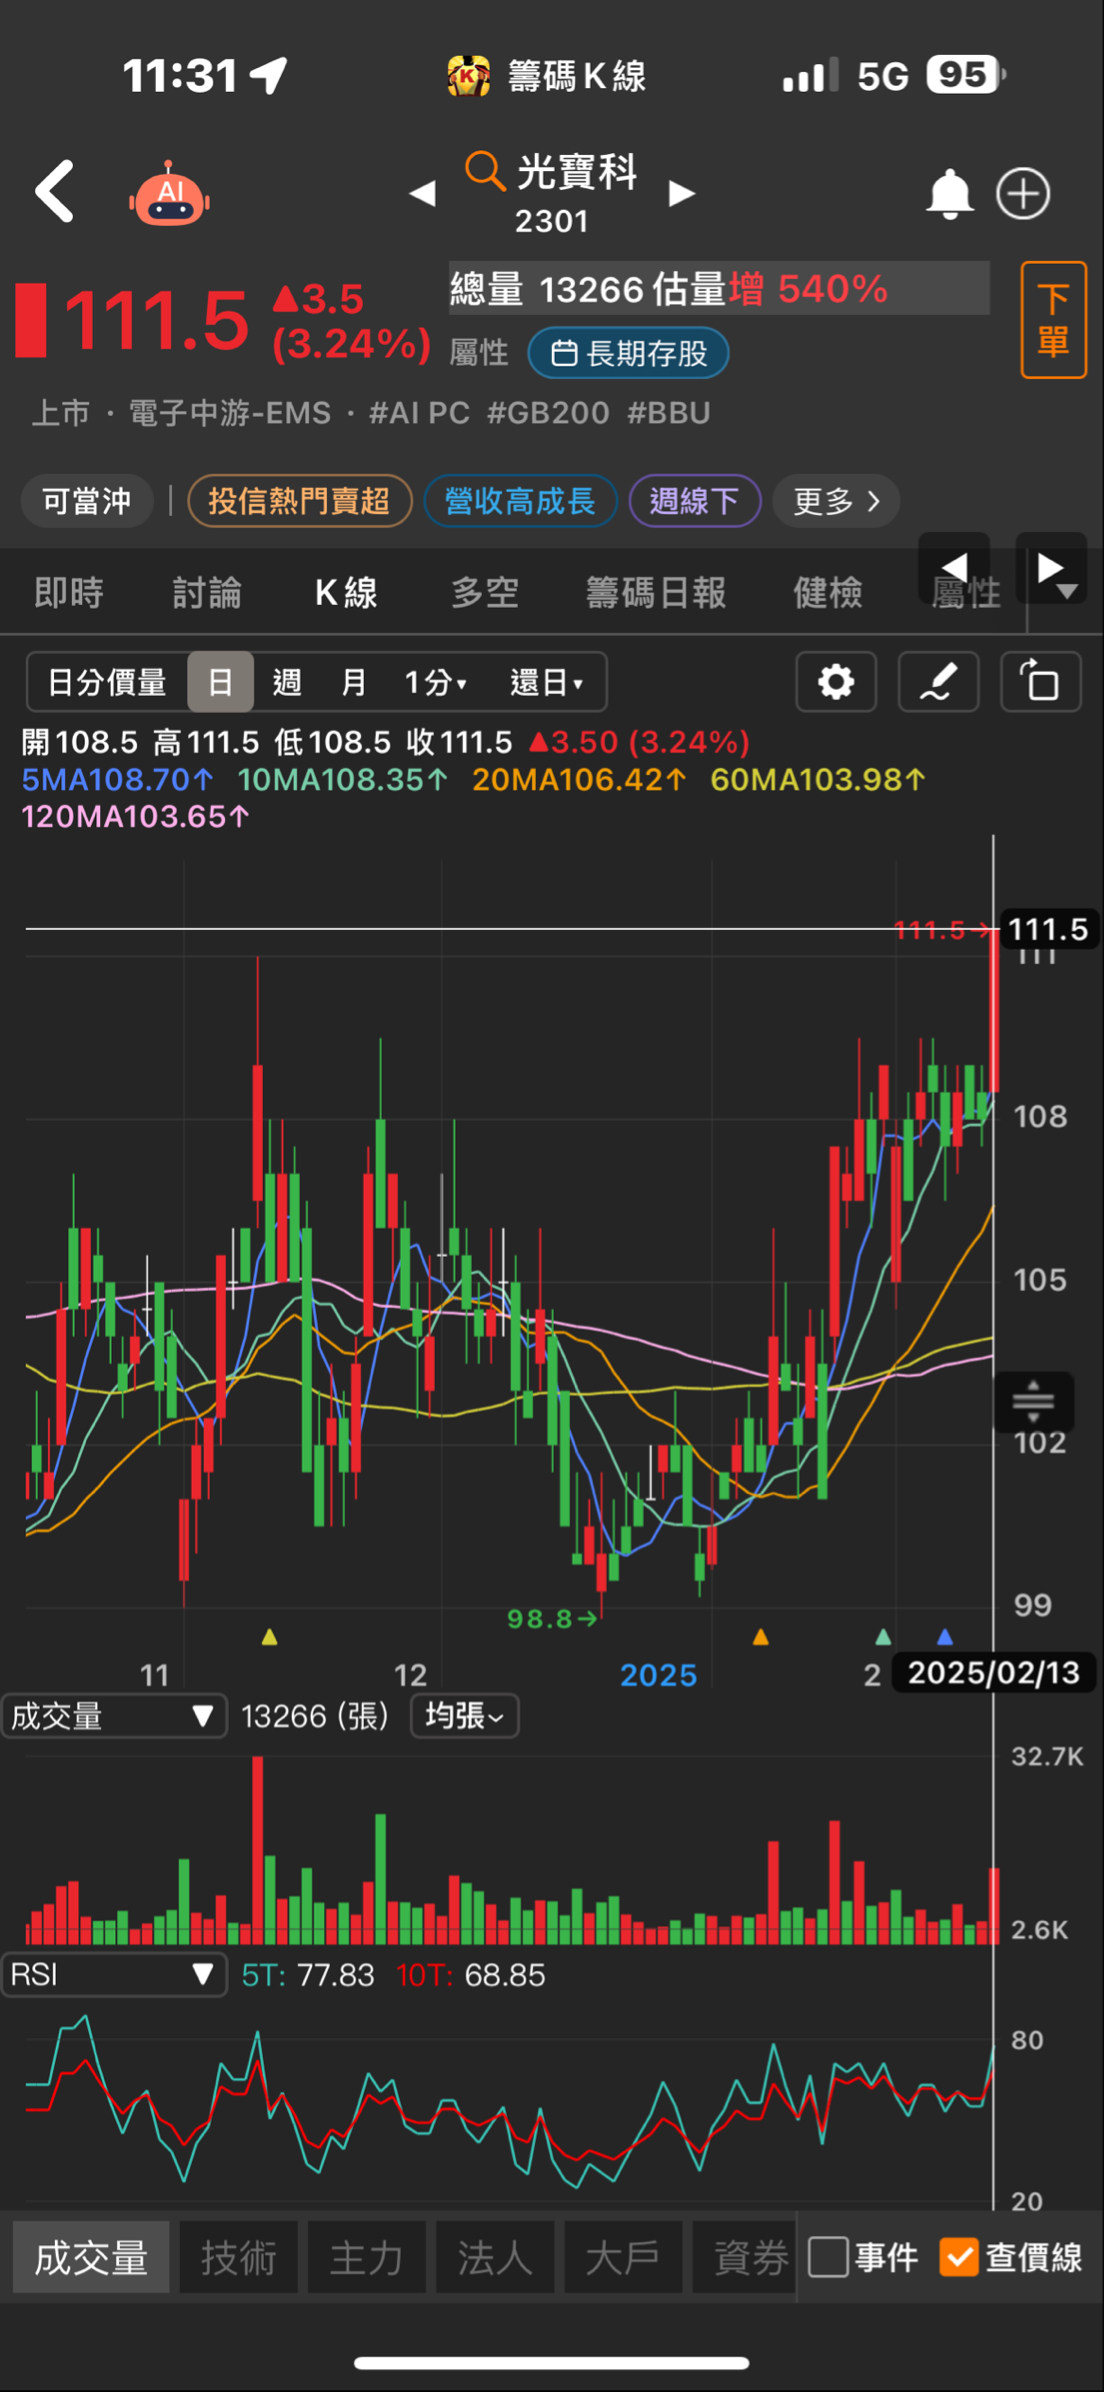This screenshot has width=1104, height=2392.
Task: Tap the chart height adjust handle
Action: (x=1033, y=1401)
